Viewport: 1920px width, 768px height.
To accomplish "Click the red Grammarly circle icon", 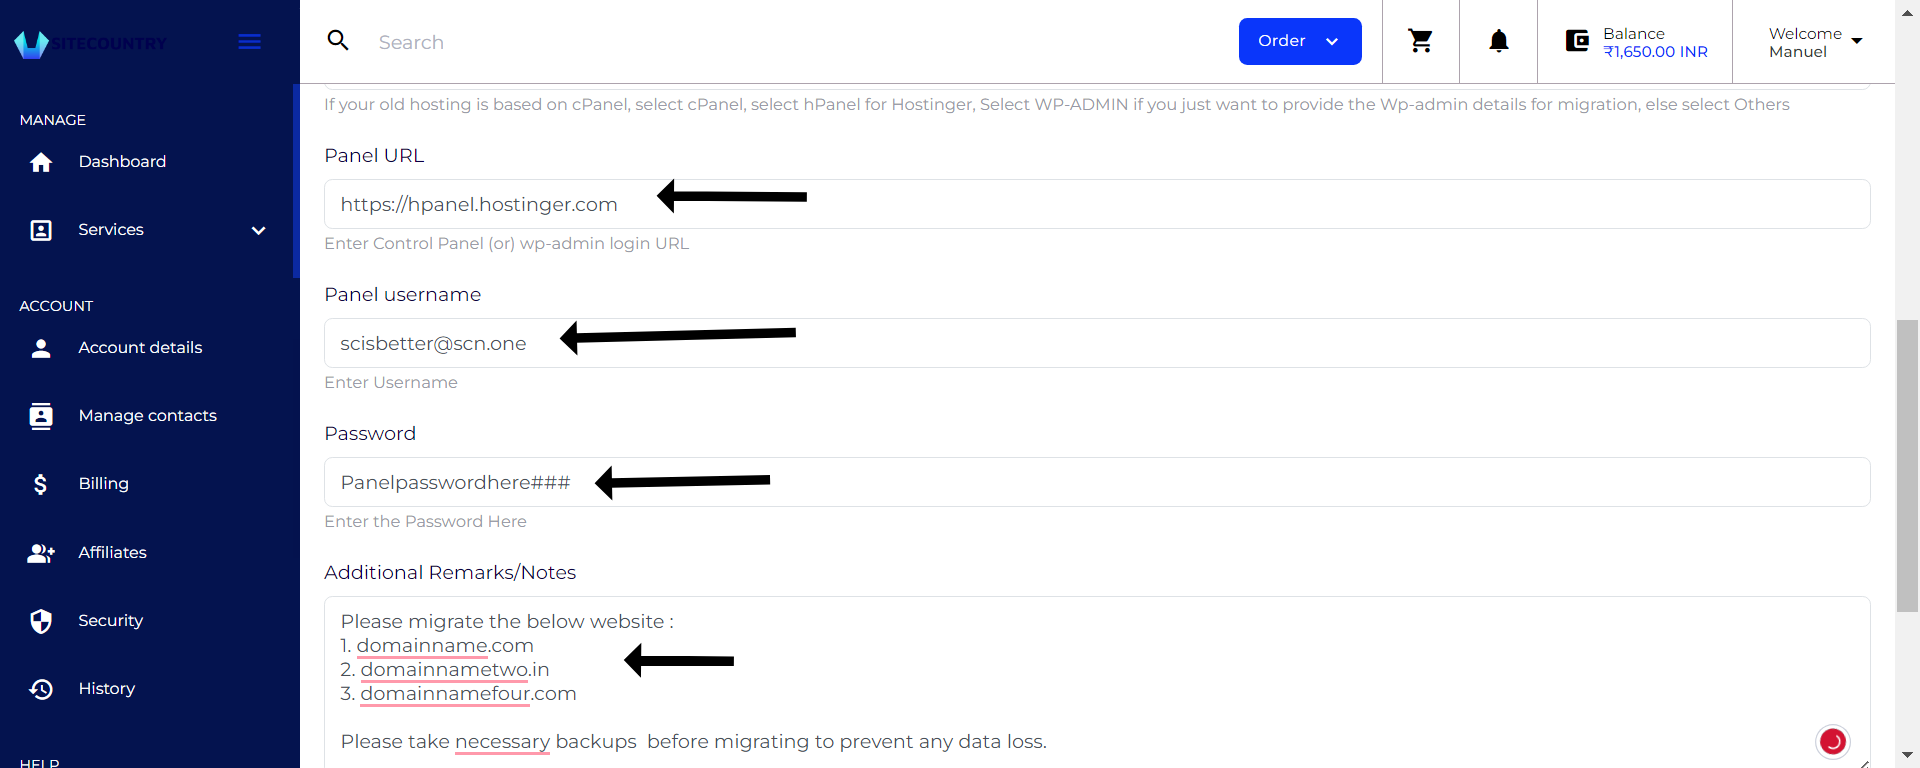I will coord(1832,741).
